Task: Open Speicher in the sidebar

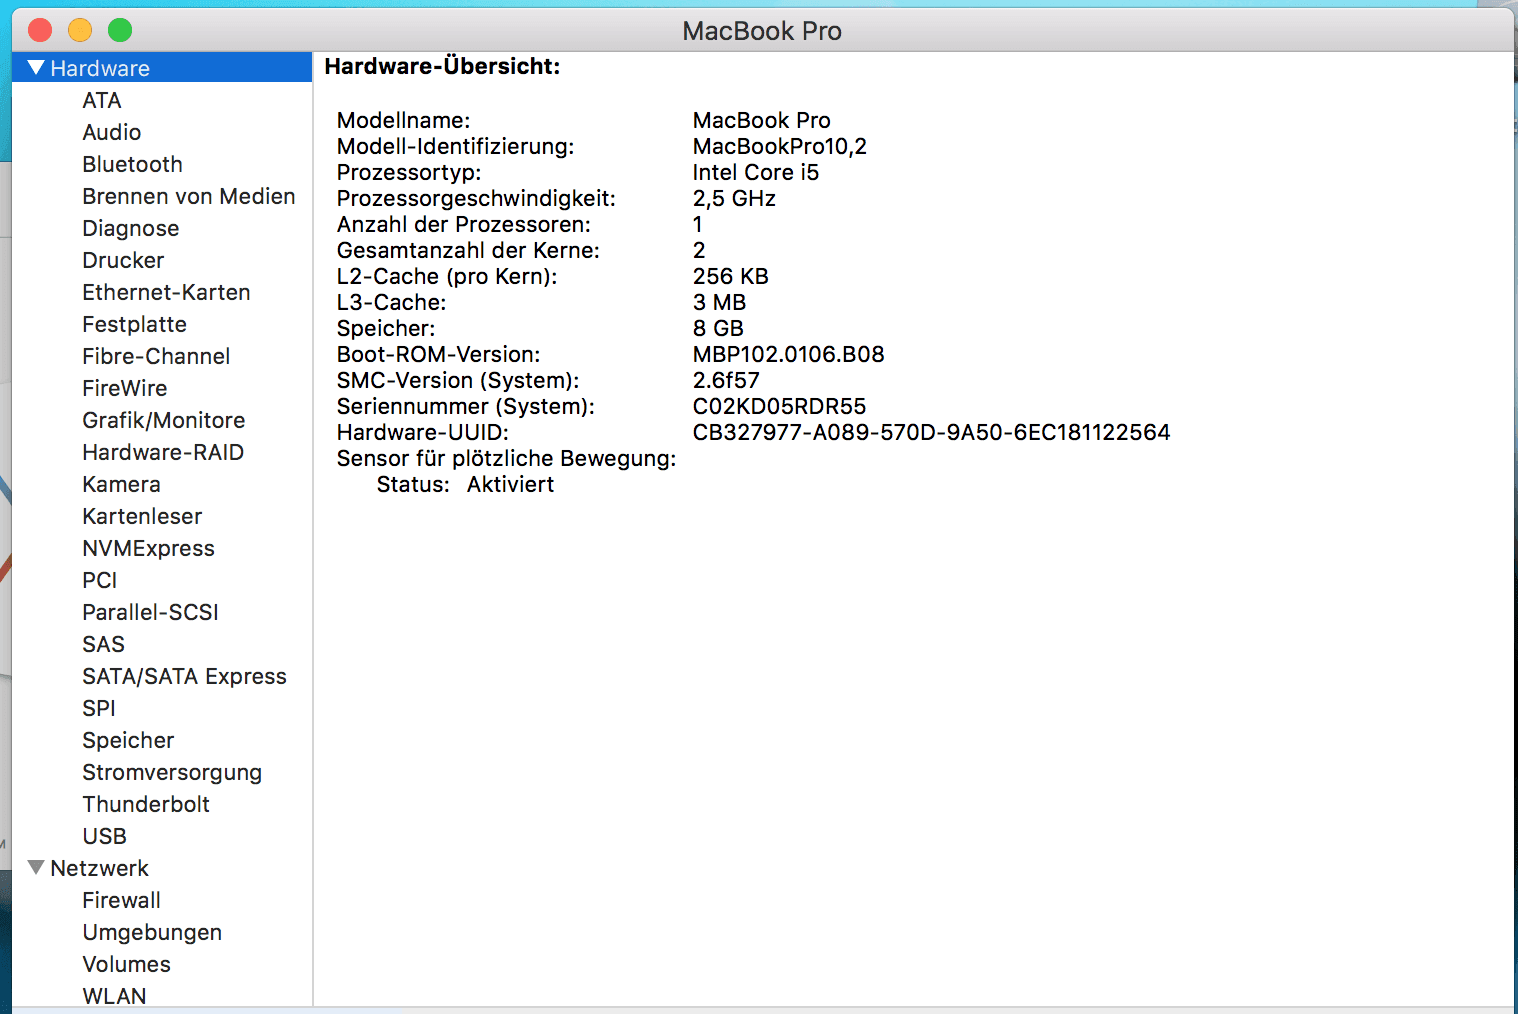Action: tap(128, 740)
